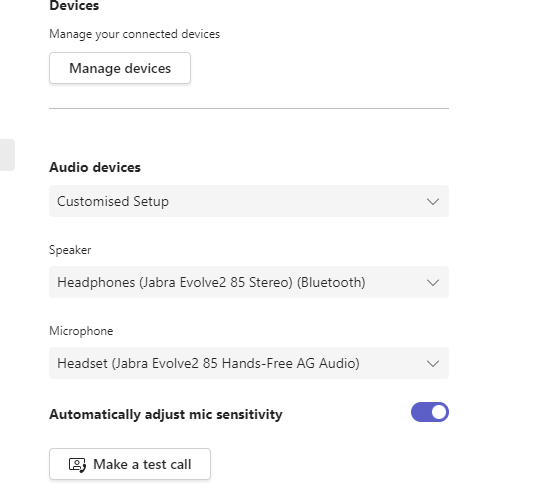The height and width of the screenshot is (500, 543).
Task: Click the Speaker dropdown chevron arrow
Action: pyautogui.click(x=433, y=283)
